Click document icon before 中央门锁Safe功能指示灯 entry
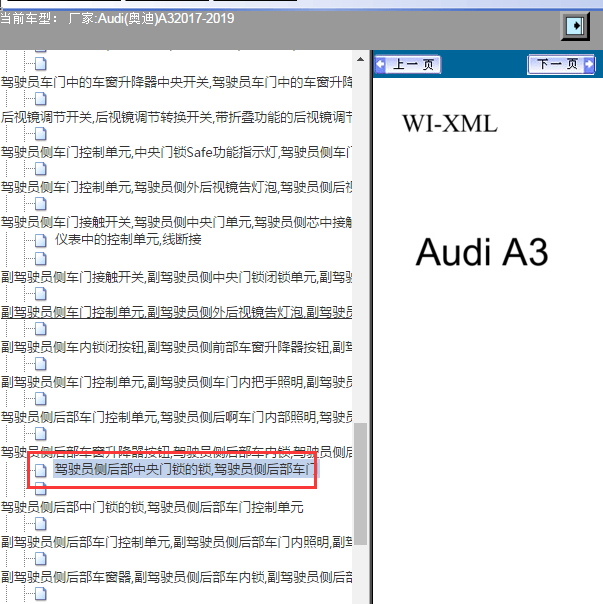603x604 pixels. point(40,134)
